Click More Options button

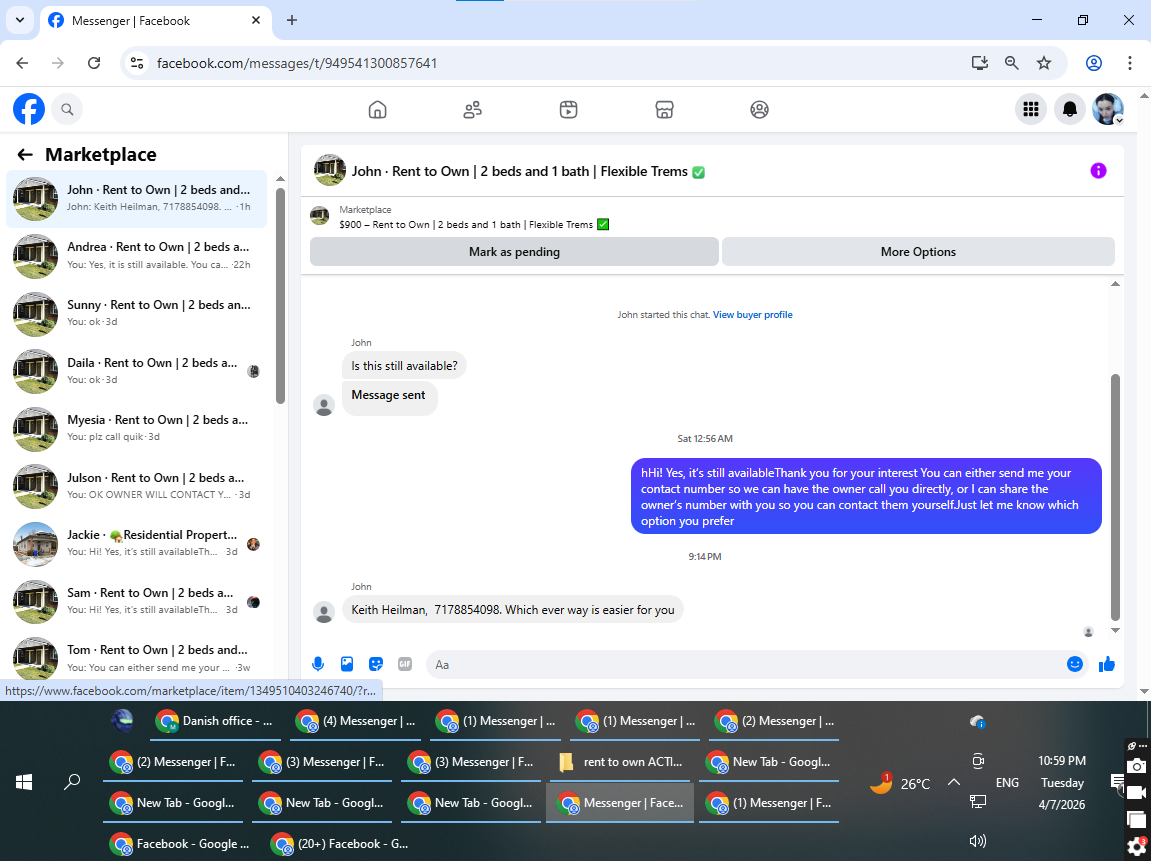(918, 252)
